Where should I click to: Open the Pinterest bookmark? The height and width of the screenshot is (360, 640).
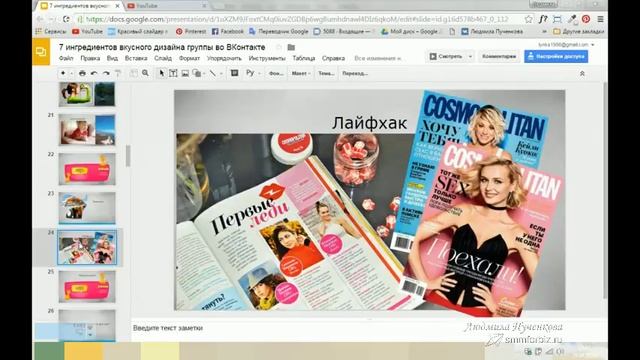(191, 31)
